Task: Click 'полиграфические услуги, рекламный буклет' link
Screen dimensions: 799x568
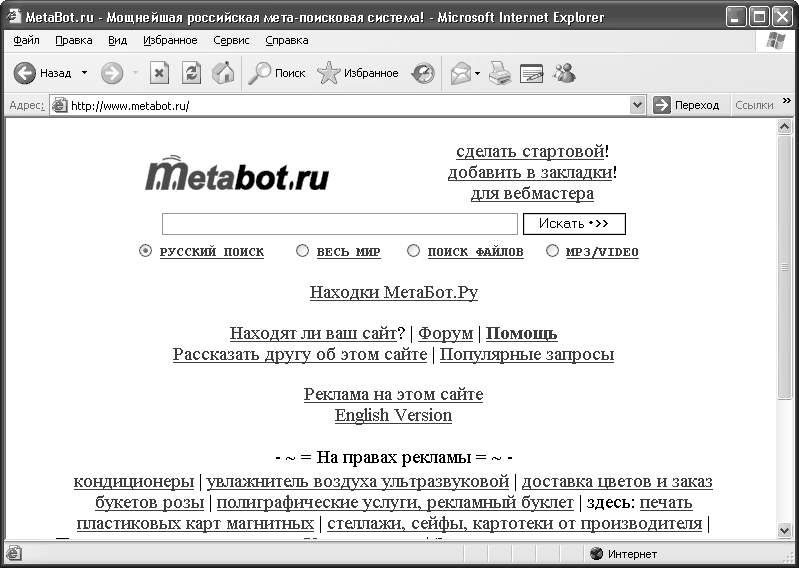Action: pos(395,502)
